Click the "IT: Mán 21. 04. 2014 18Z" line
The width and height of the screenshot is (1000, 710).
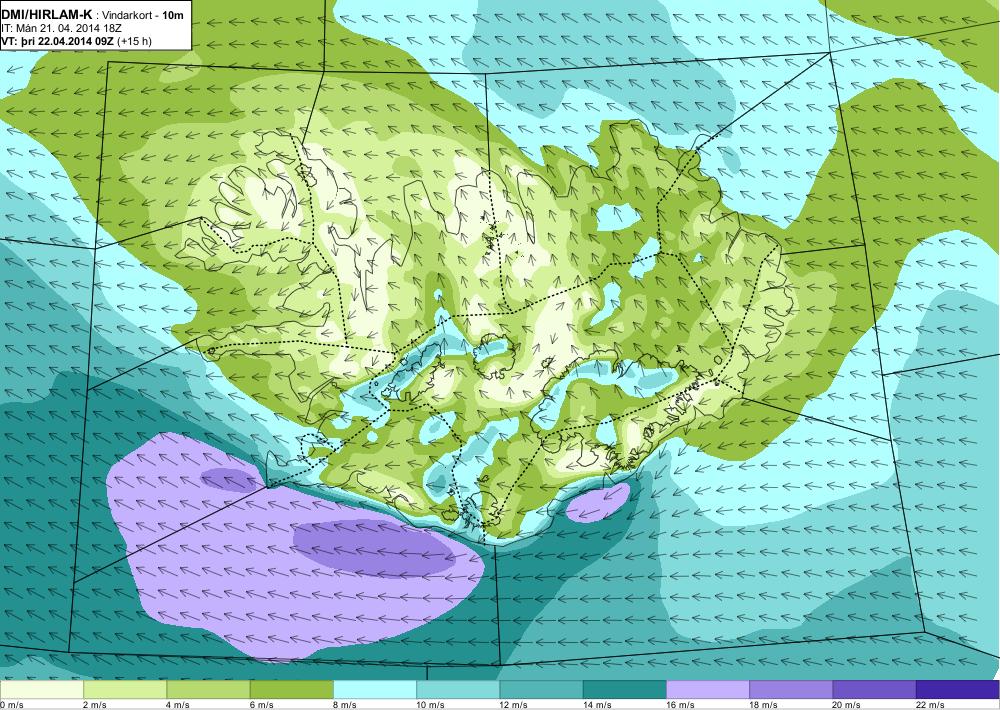pos(62,28)
